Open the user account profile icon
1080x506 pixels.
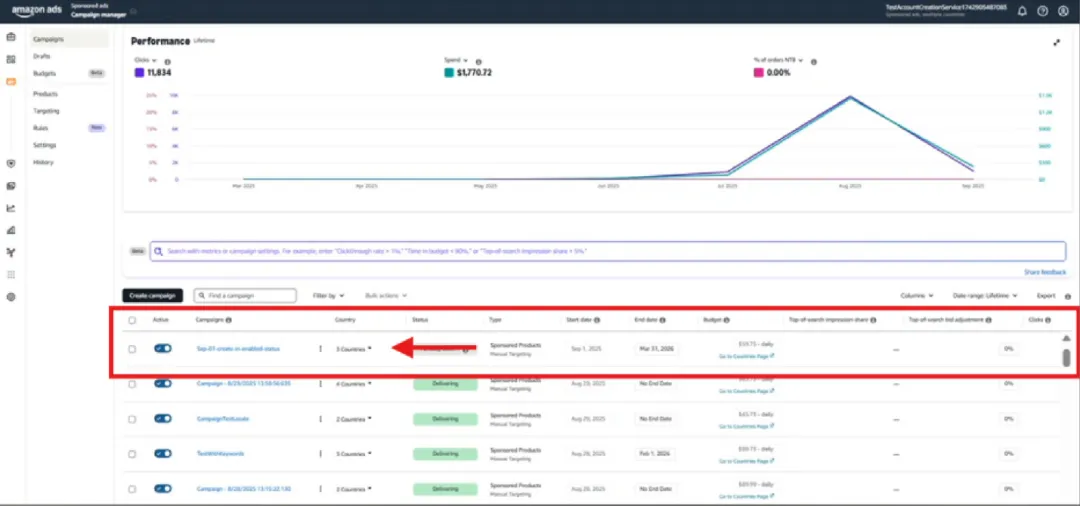[1063, 11]
